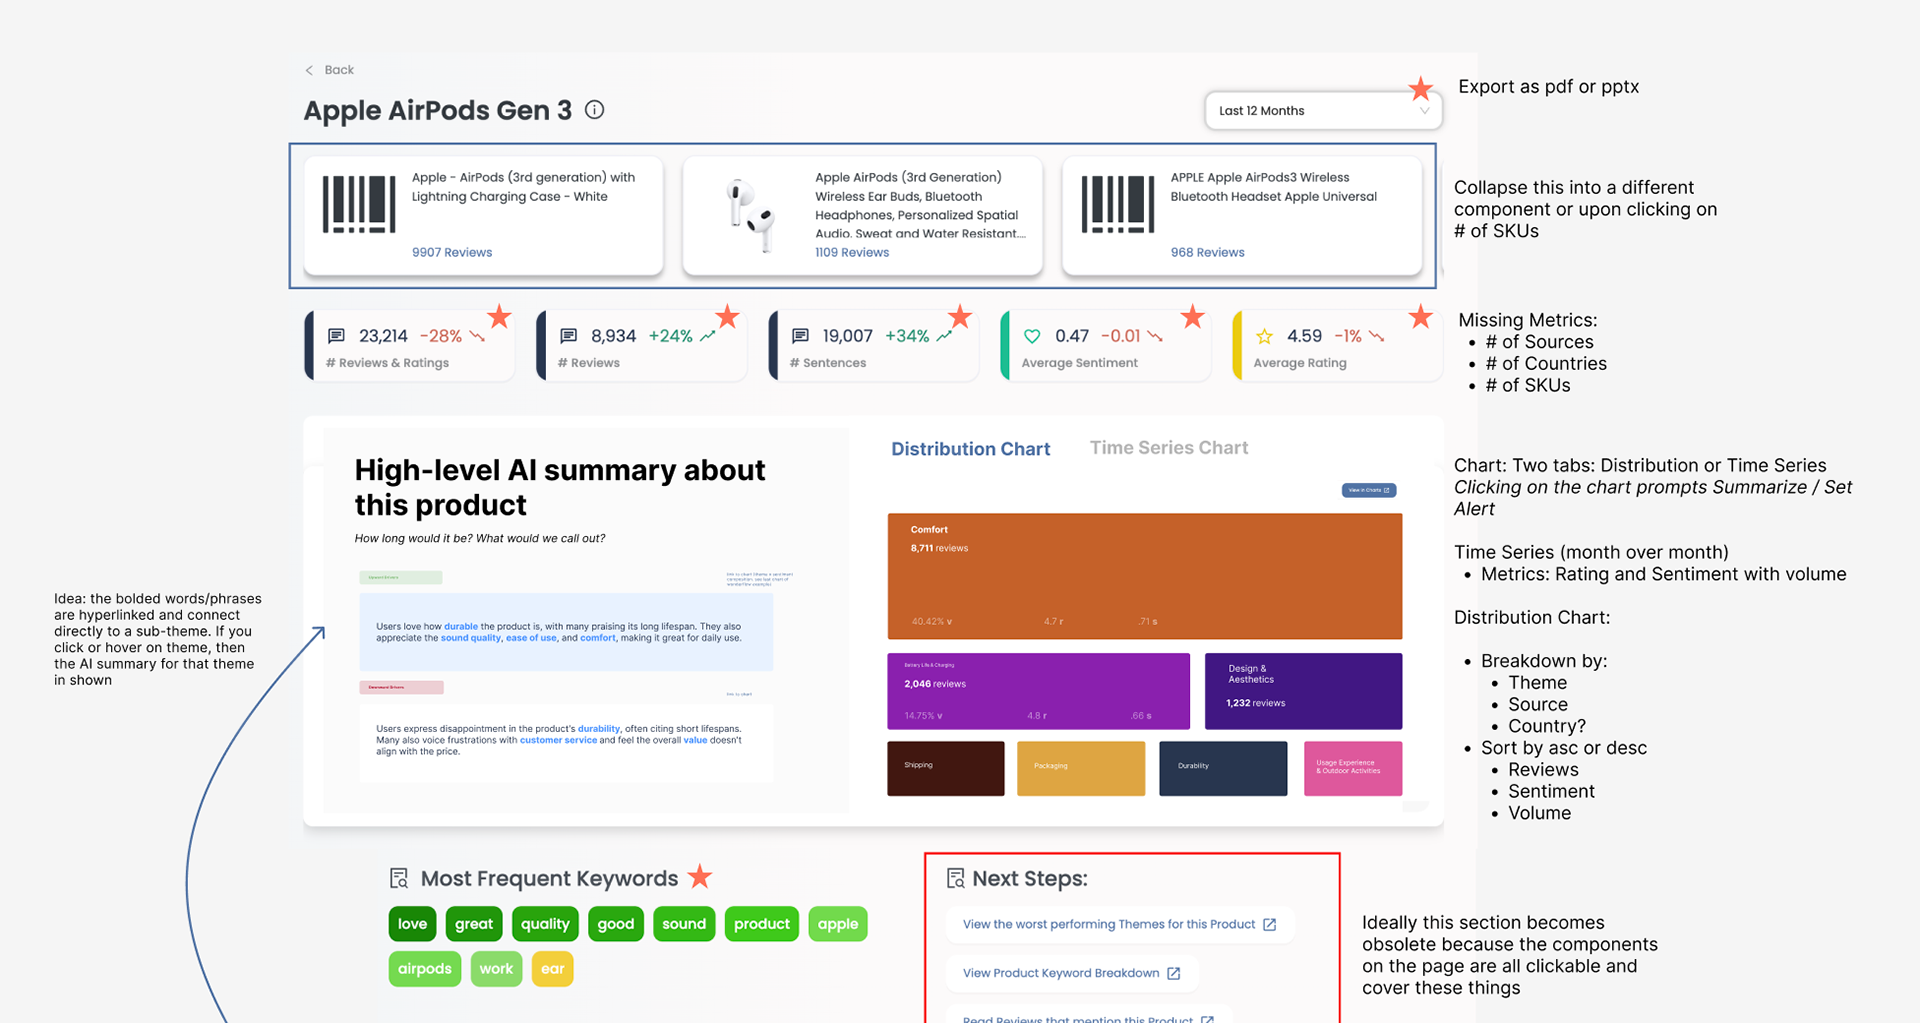Open the Last 12 Months dropdown
The image size is (1920, 1023).
point(1323,111)
